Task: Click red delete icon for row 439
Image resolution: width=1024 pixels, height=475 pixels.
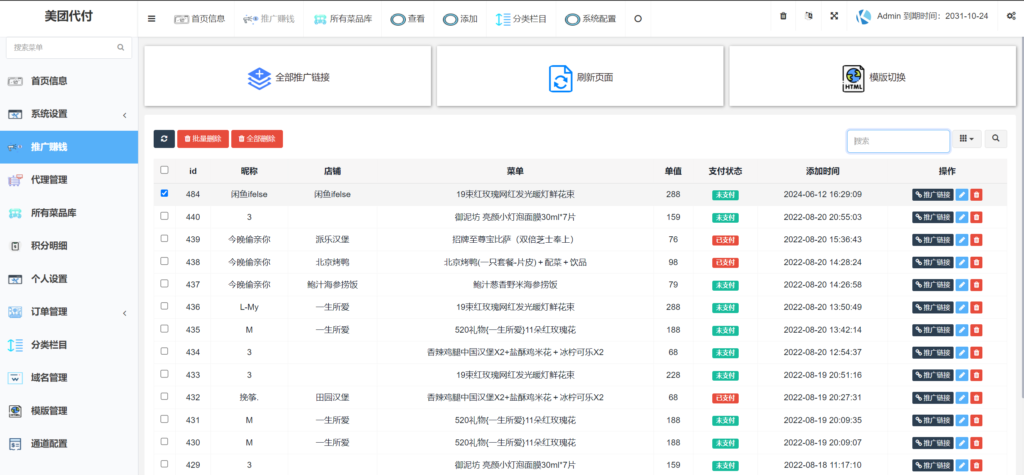Action: pyautogui.click(x=976, y=240)
